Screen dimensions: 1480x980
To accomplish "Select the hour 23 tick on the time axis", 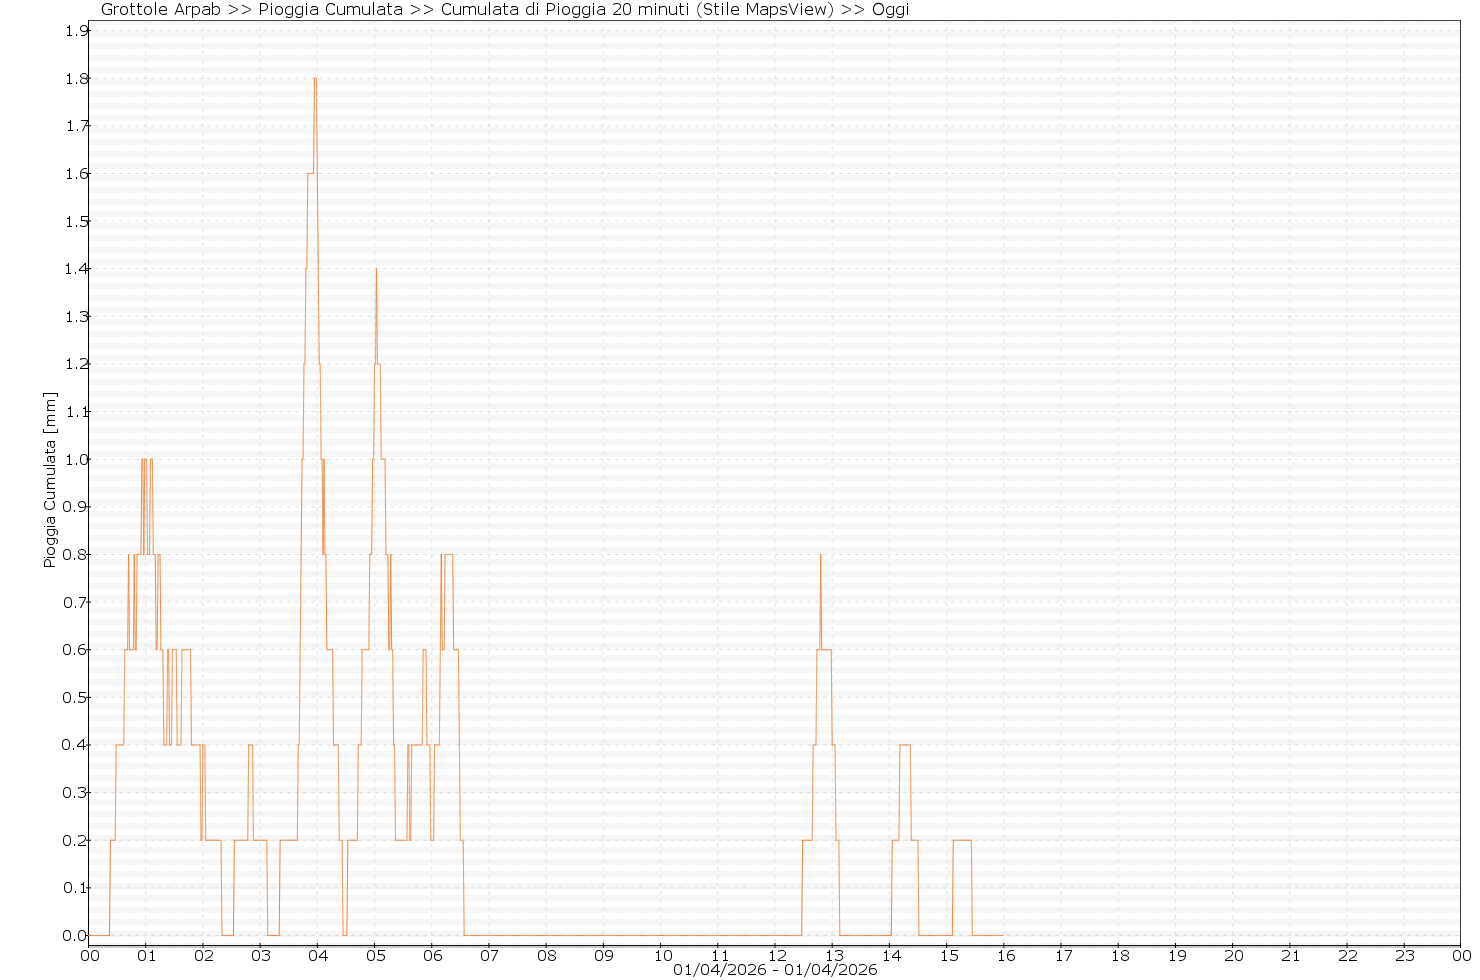I will tap(1405, 955).
